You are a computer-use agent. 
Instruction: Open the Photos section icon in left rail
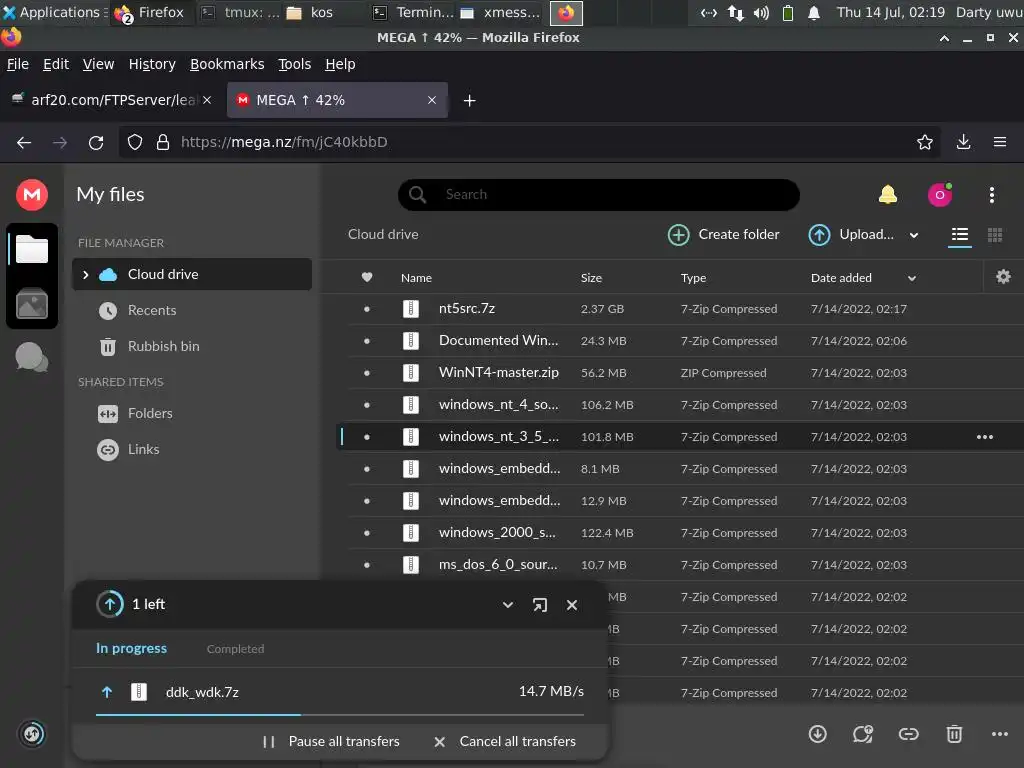tap(31, 304)
